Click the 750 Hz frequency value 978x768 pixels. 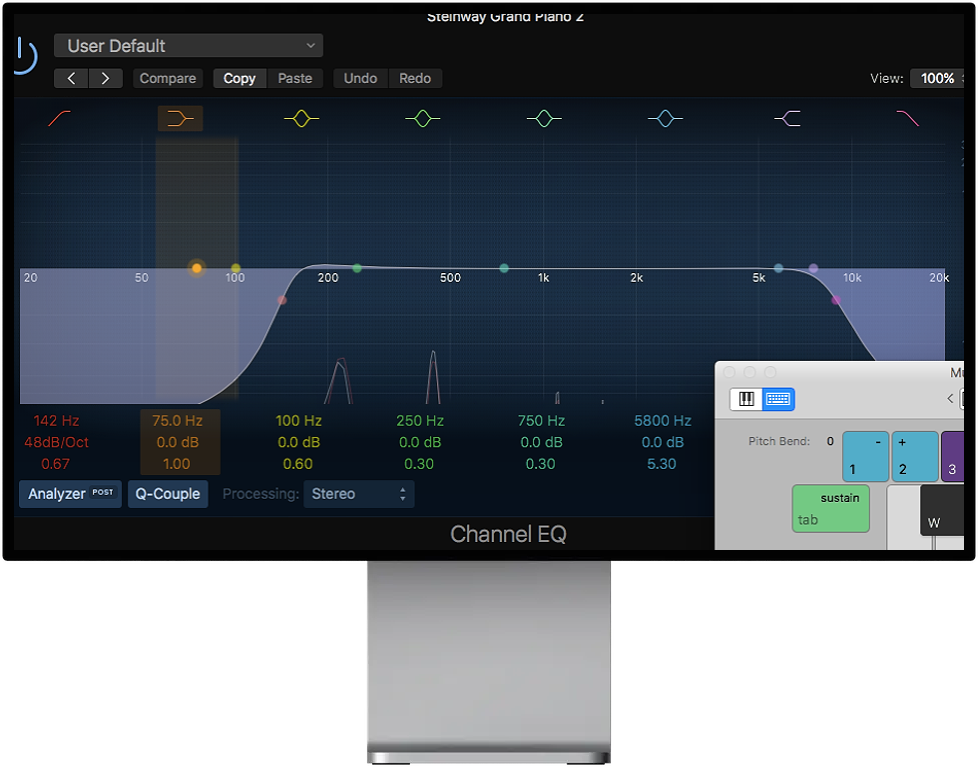tap(541, 421)
